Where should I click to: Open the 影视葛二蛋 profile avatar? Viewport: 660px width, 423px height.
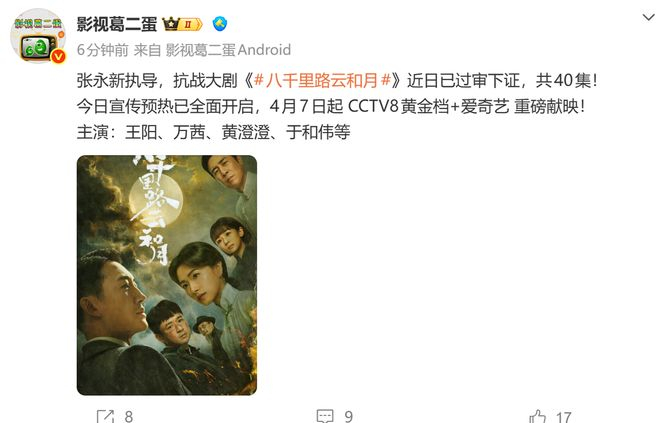coord(38,36)
